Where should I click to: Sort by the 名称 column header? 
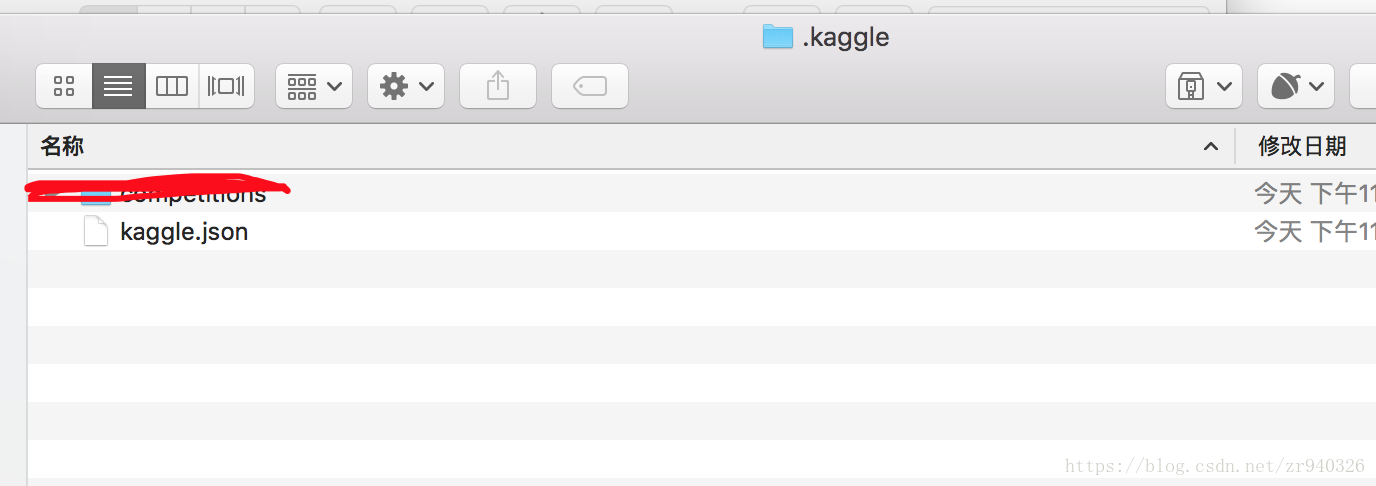tap(62, 147)
